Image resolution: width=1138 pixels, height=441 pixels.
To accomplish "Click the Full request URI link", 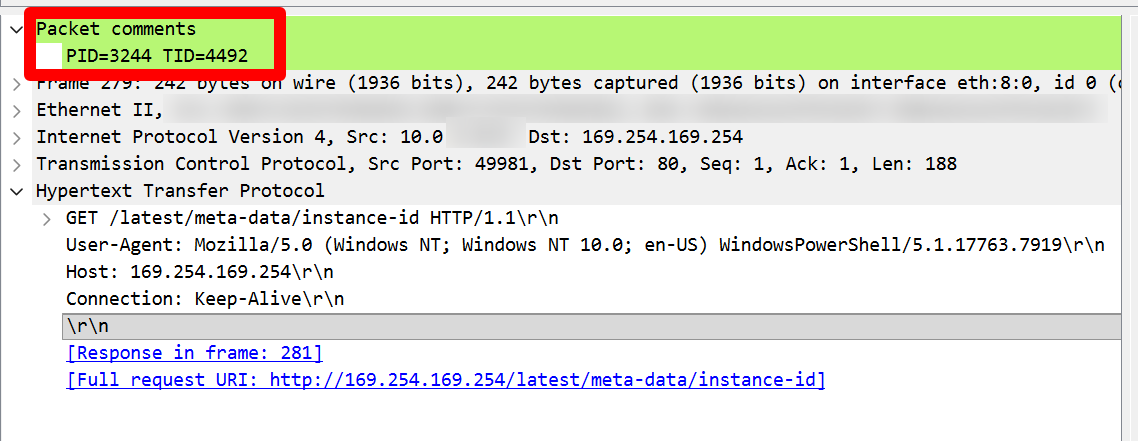I will click(x=445, y=380).
